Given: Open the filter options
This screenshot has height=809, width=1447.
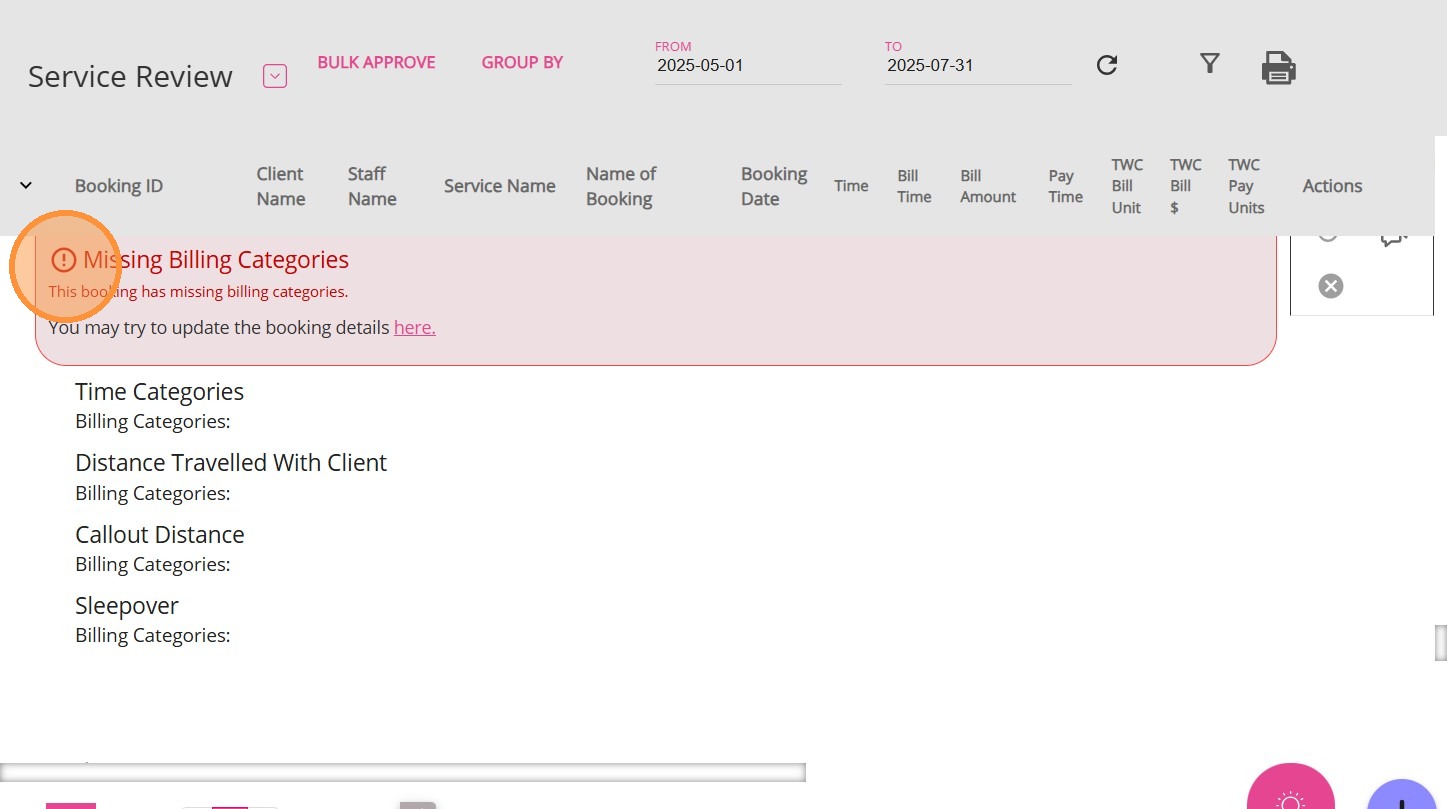Looking at the screenshot, I should pyautogui.click(x=1210, y=64).
